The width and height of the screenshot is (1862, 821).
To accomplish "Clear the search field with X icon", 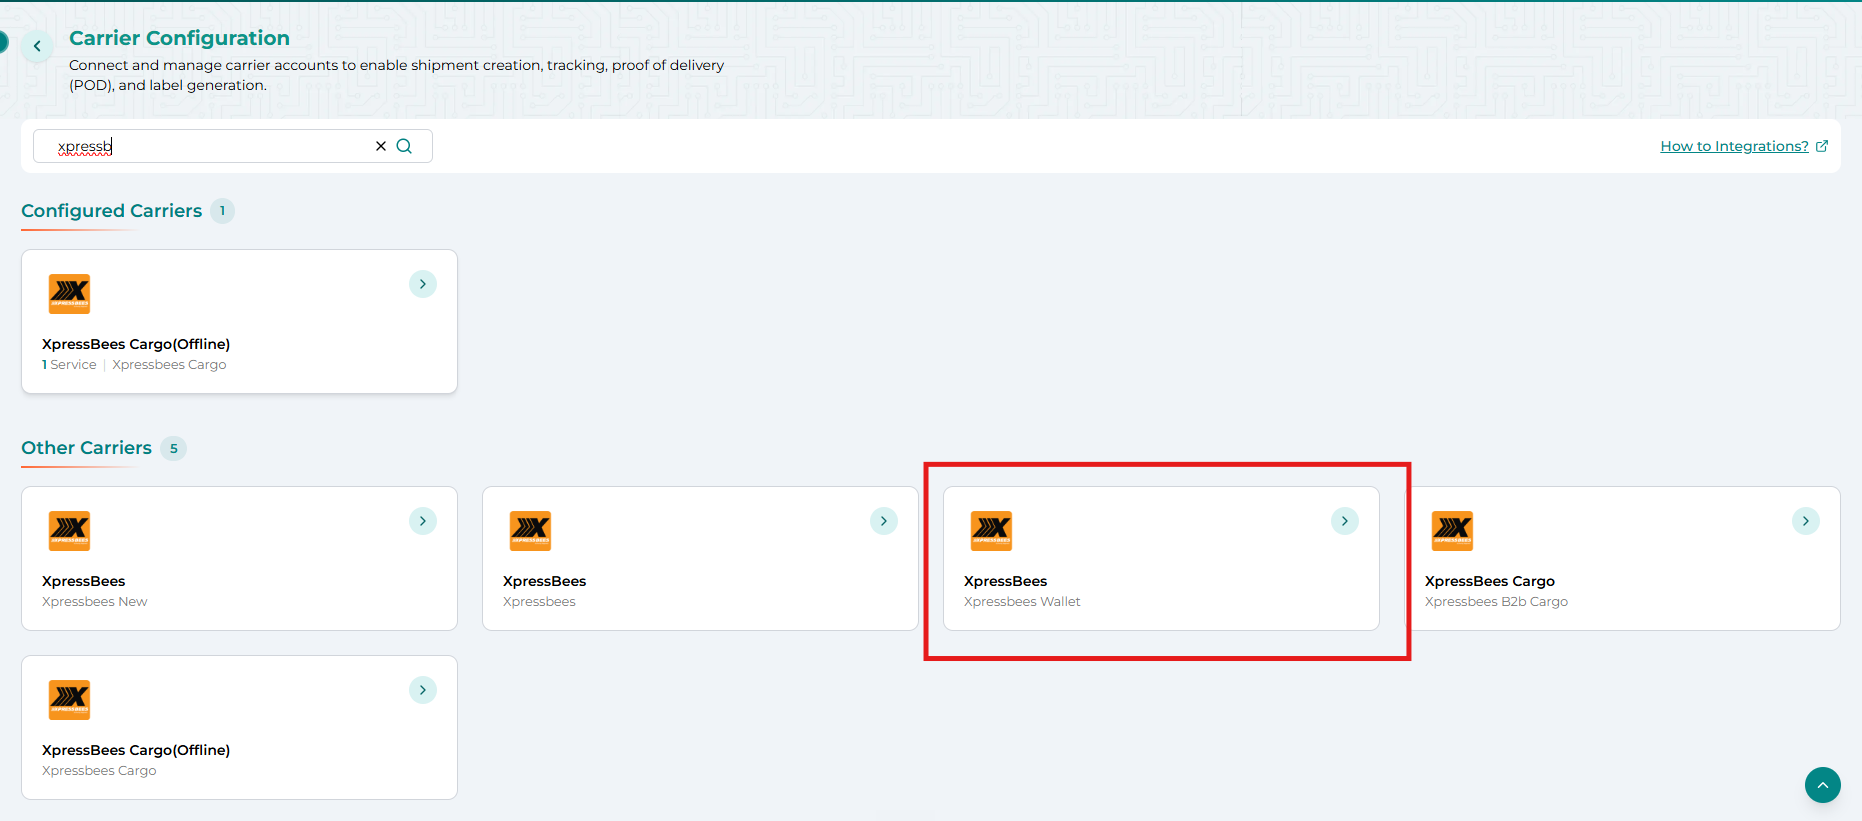I will click(381, 146).
